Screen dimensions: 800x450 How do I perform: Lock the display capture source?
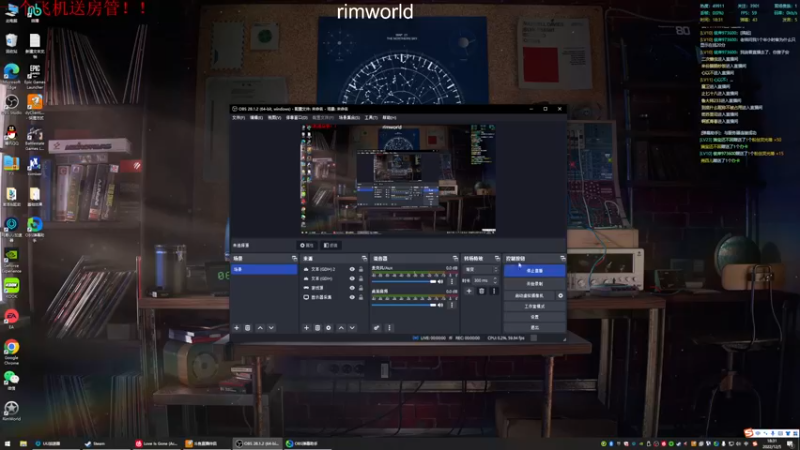click(361, 297)
